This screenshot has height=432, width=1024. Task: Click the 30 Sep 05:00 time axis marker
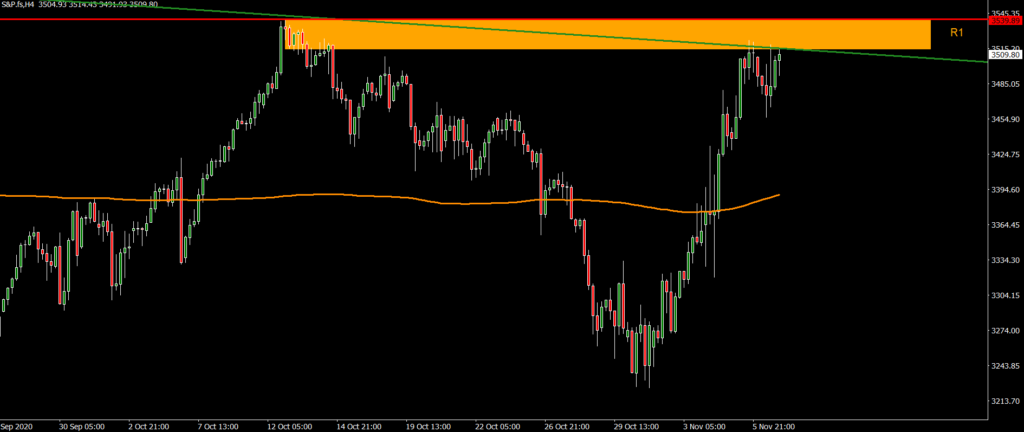click(82, 425)
